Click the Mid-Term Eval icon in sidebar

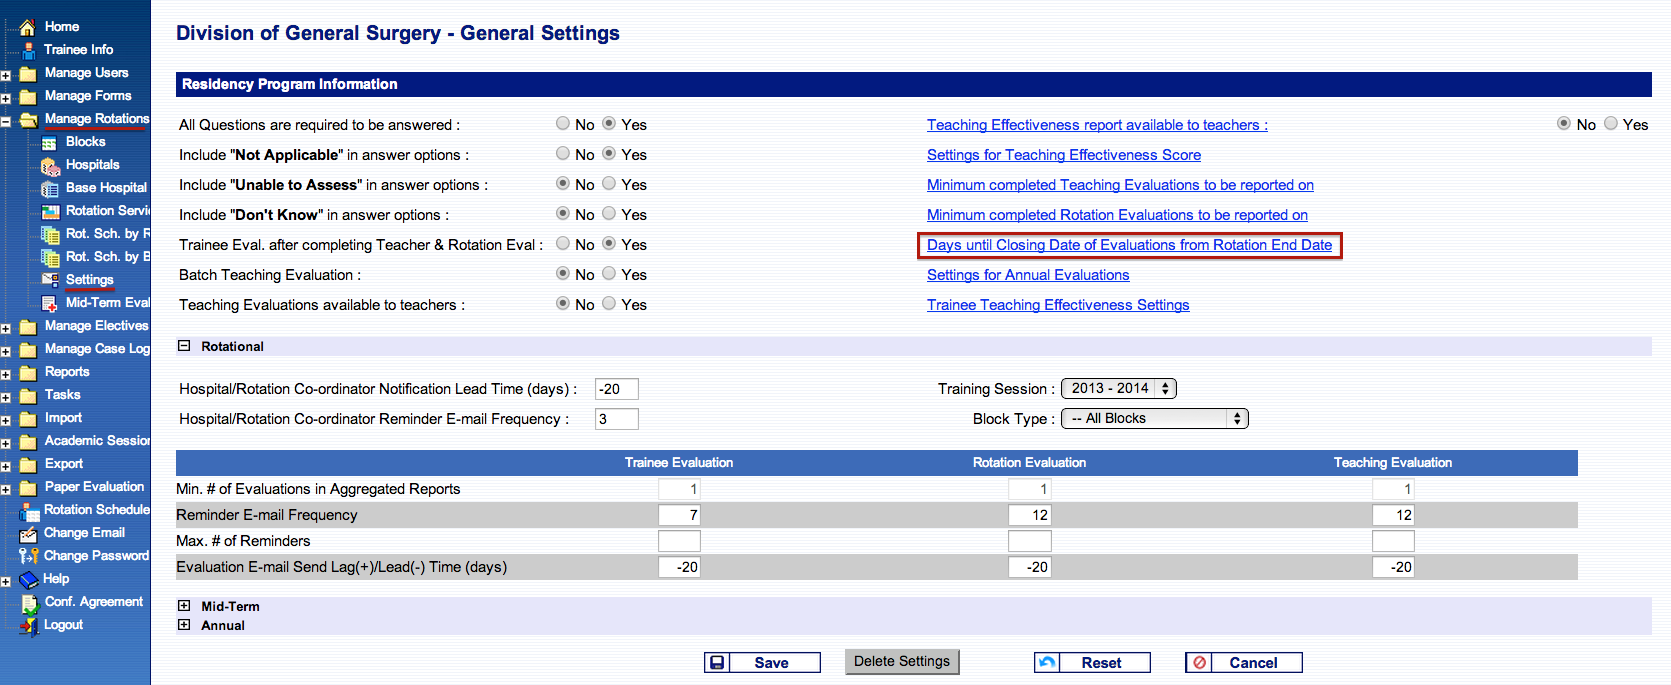coord(49,303)
